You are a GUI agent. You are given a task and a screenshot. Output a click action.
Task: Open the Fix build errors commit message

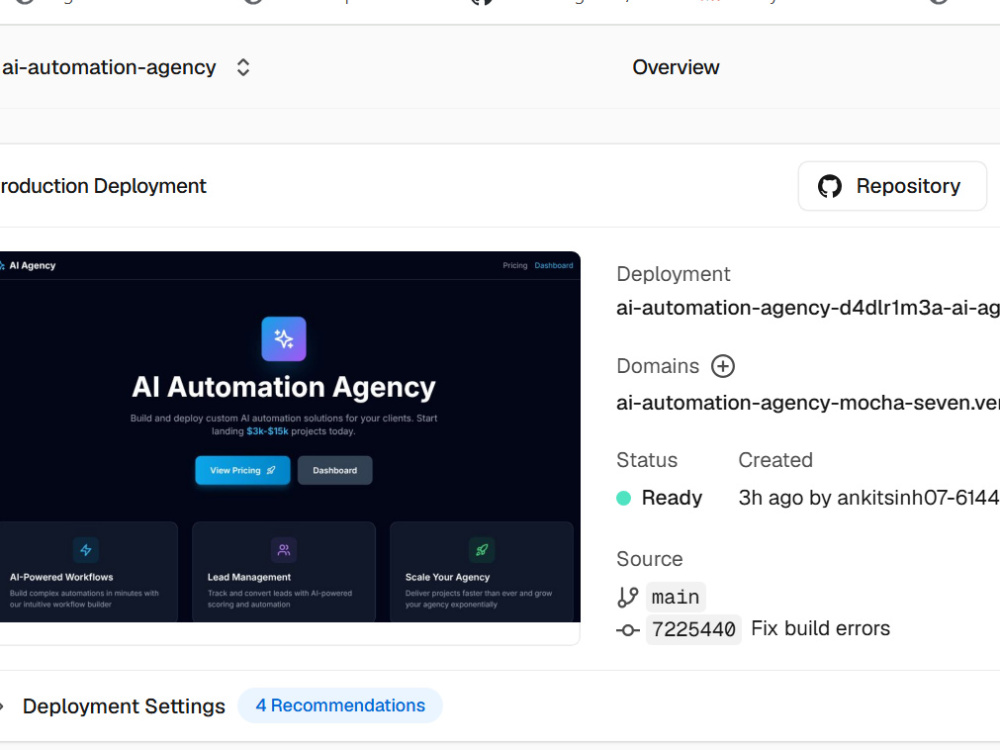pyautogui.click(x=820, y=629)
